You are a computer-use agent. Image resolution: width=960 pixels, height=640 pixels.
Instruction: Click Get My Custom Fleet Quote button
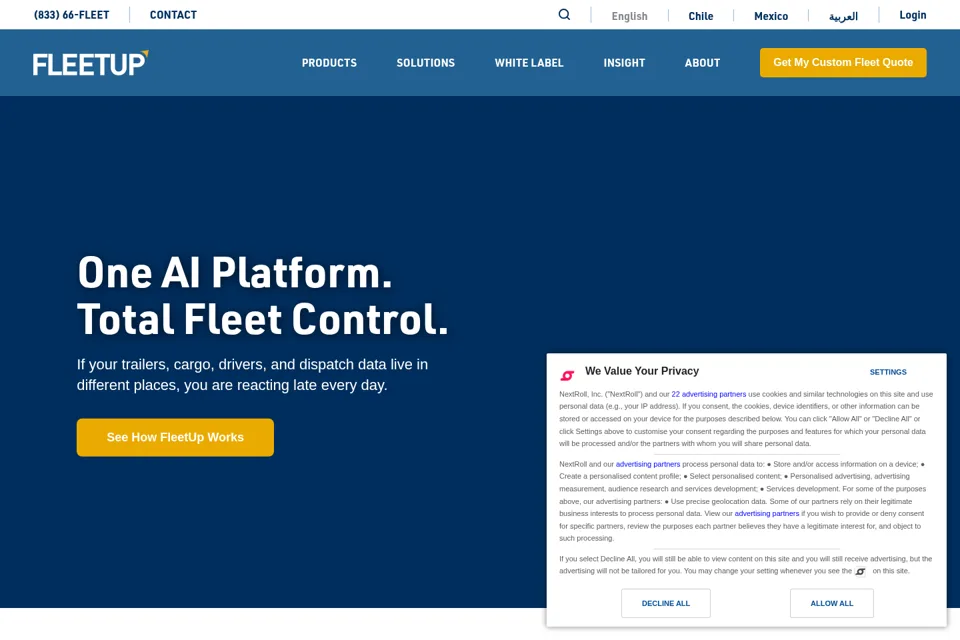[x=843, y=62]
